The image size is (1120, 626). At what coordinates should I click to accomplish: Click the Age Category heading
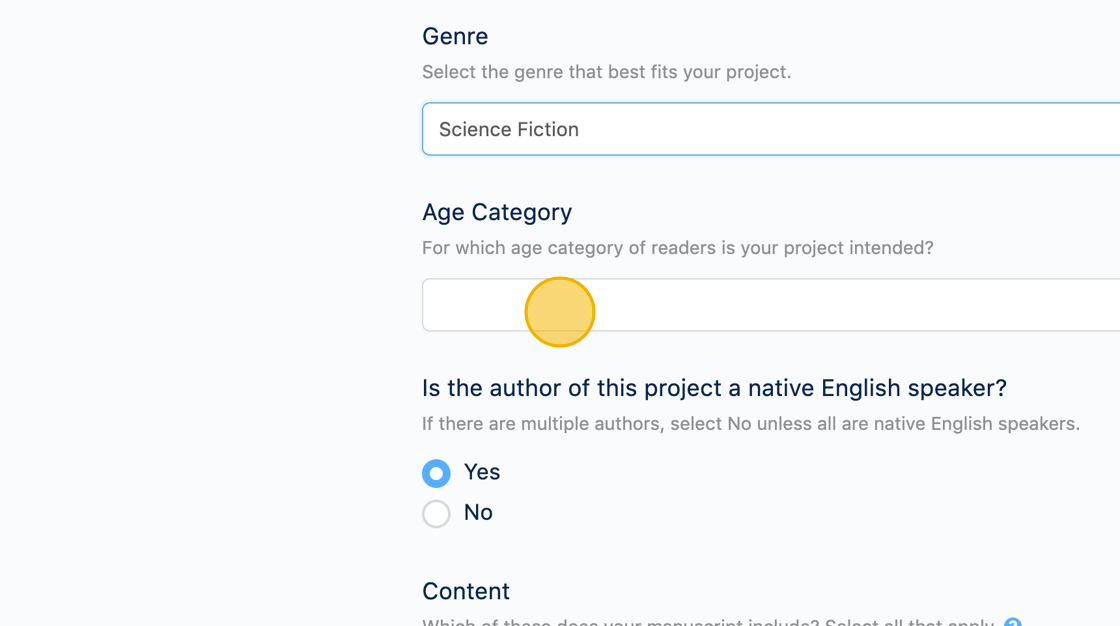pyautogui.click(x=497, y=212)
